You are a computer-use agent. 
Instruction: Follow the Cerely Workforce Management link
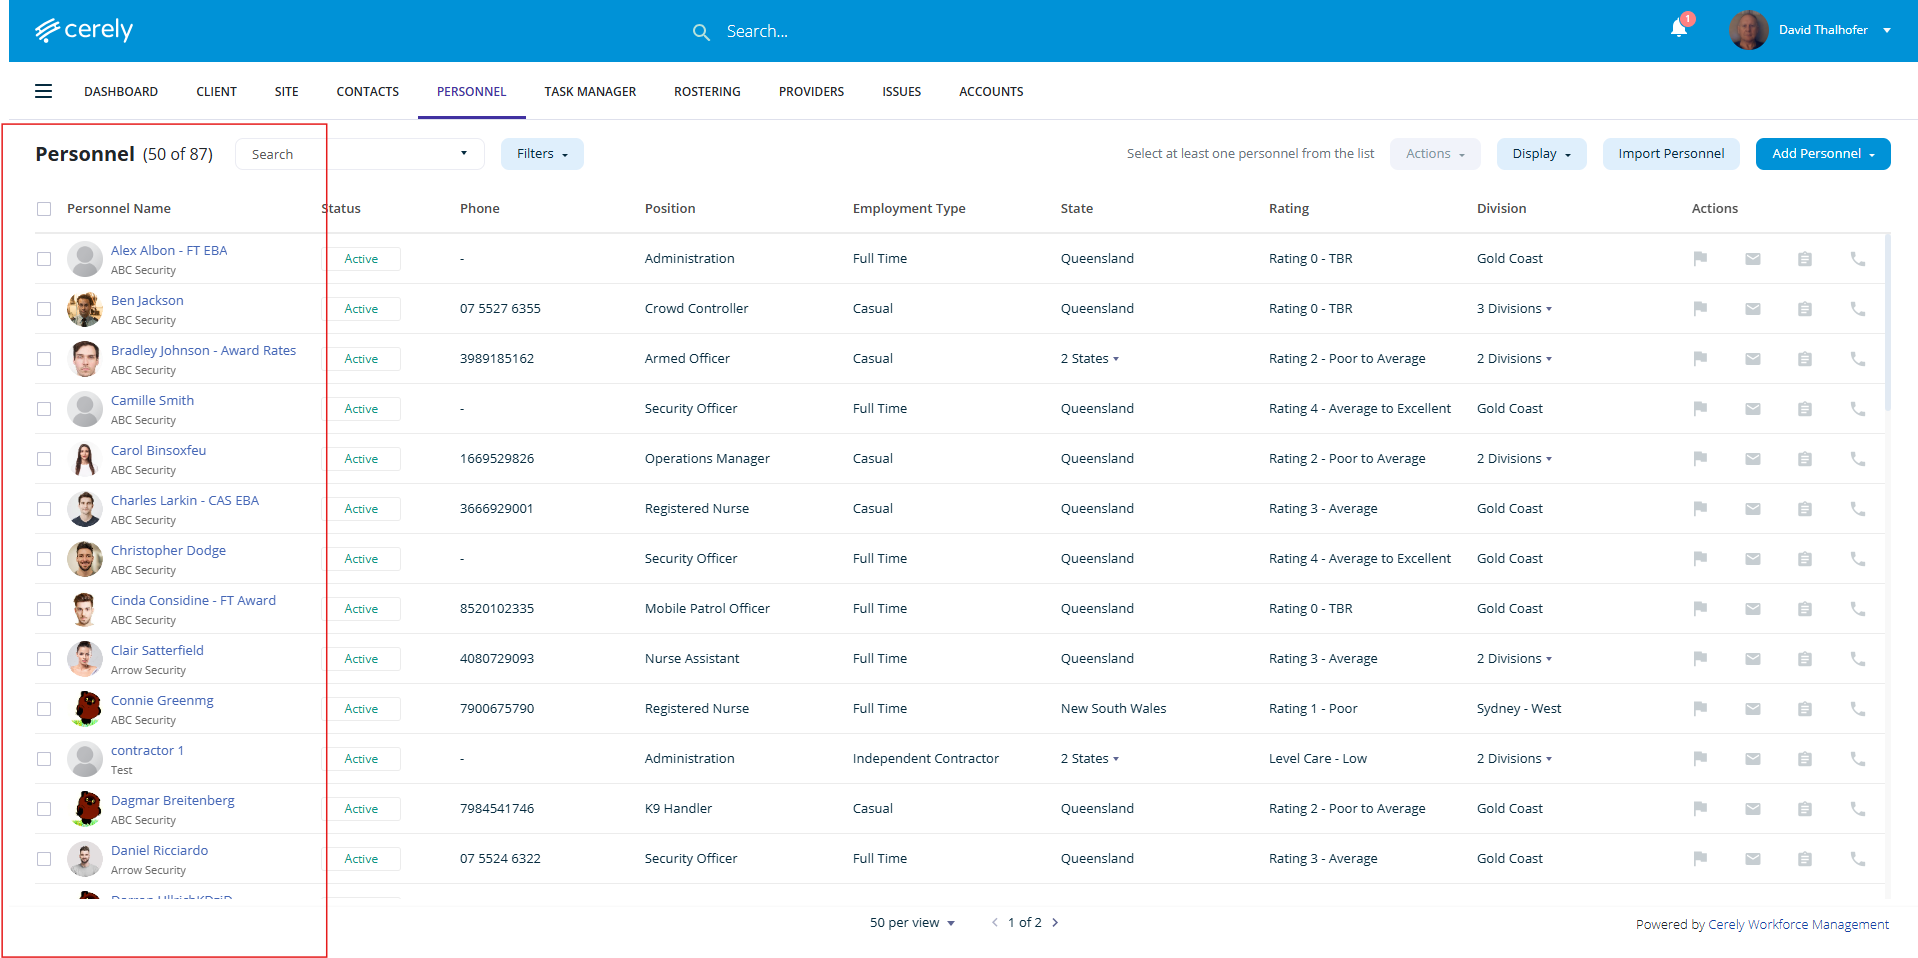click(1798, 925)
